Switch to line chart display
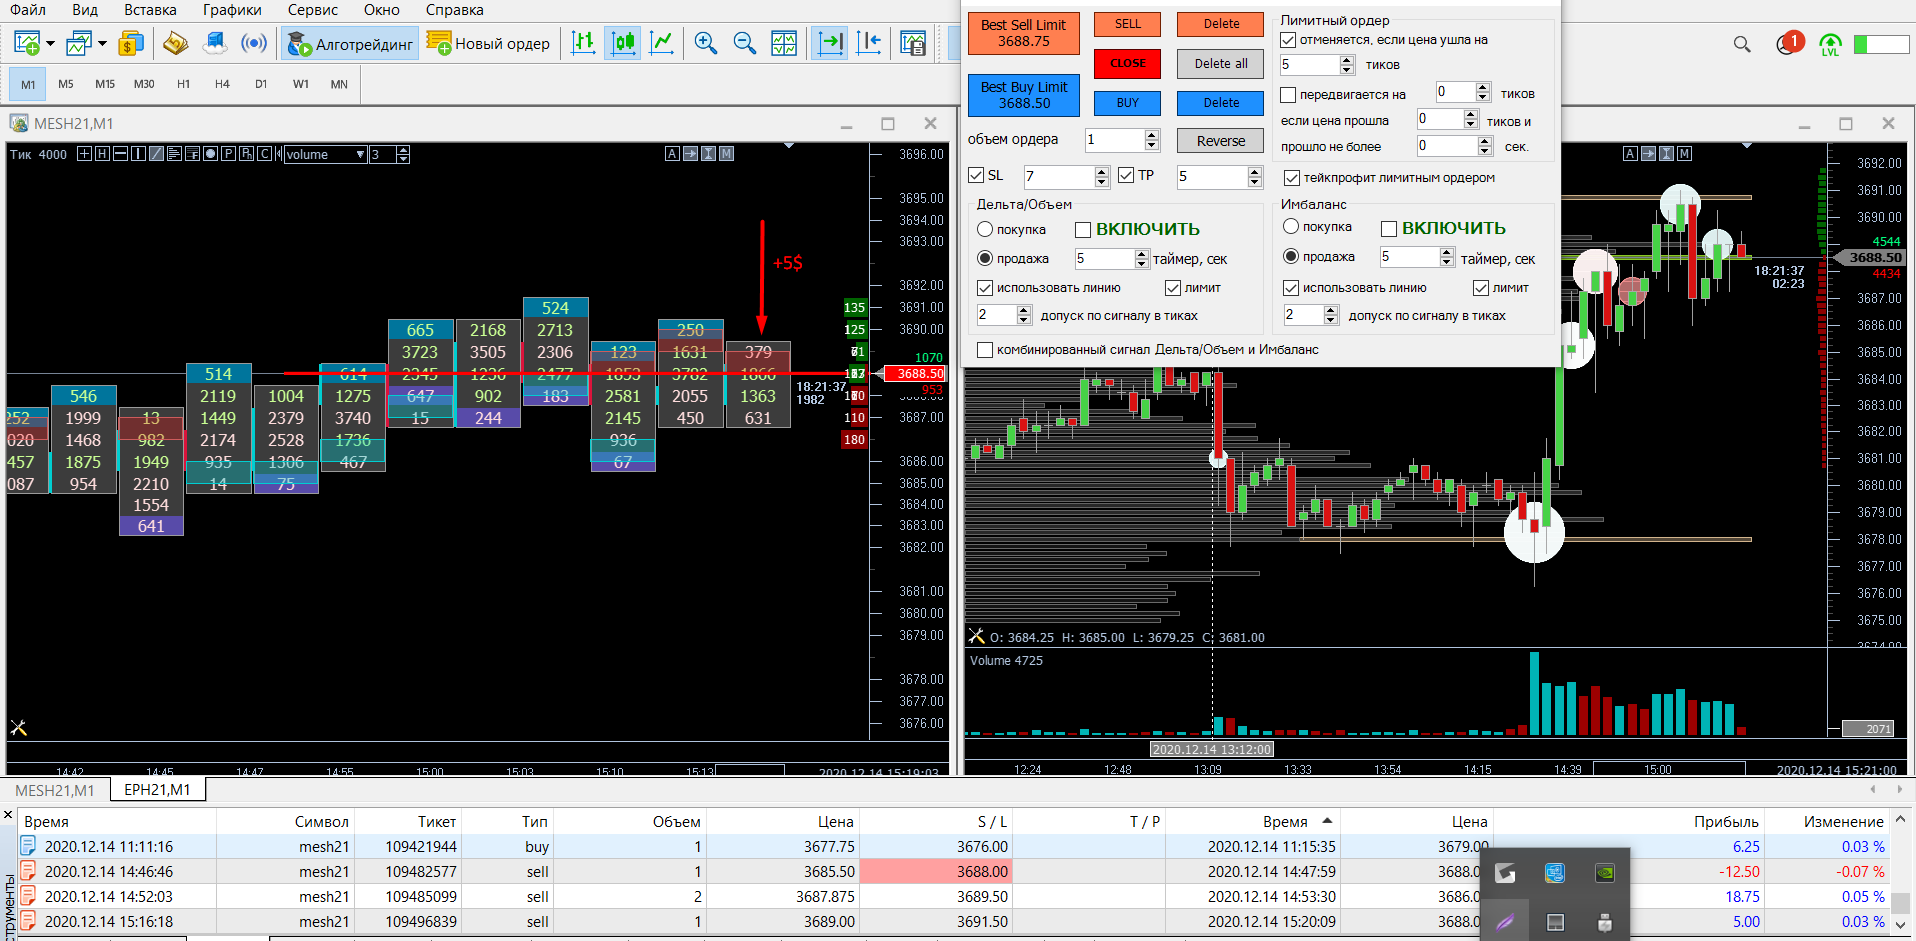This screenshot has width=1916, height=941. pos(662,43)
